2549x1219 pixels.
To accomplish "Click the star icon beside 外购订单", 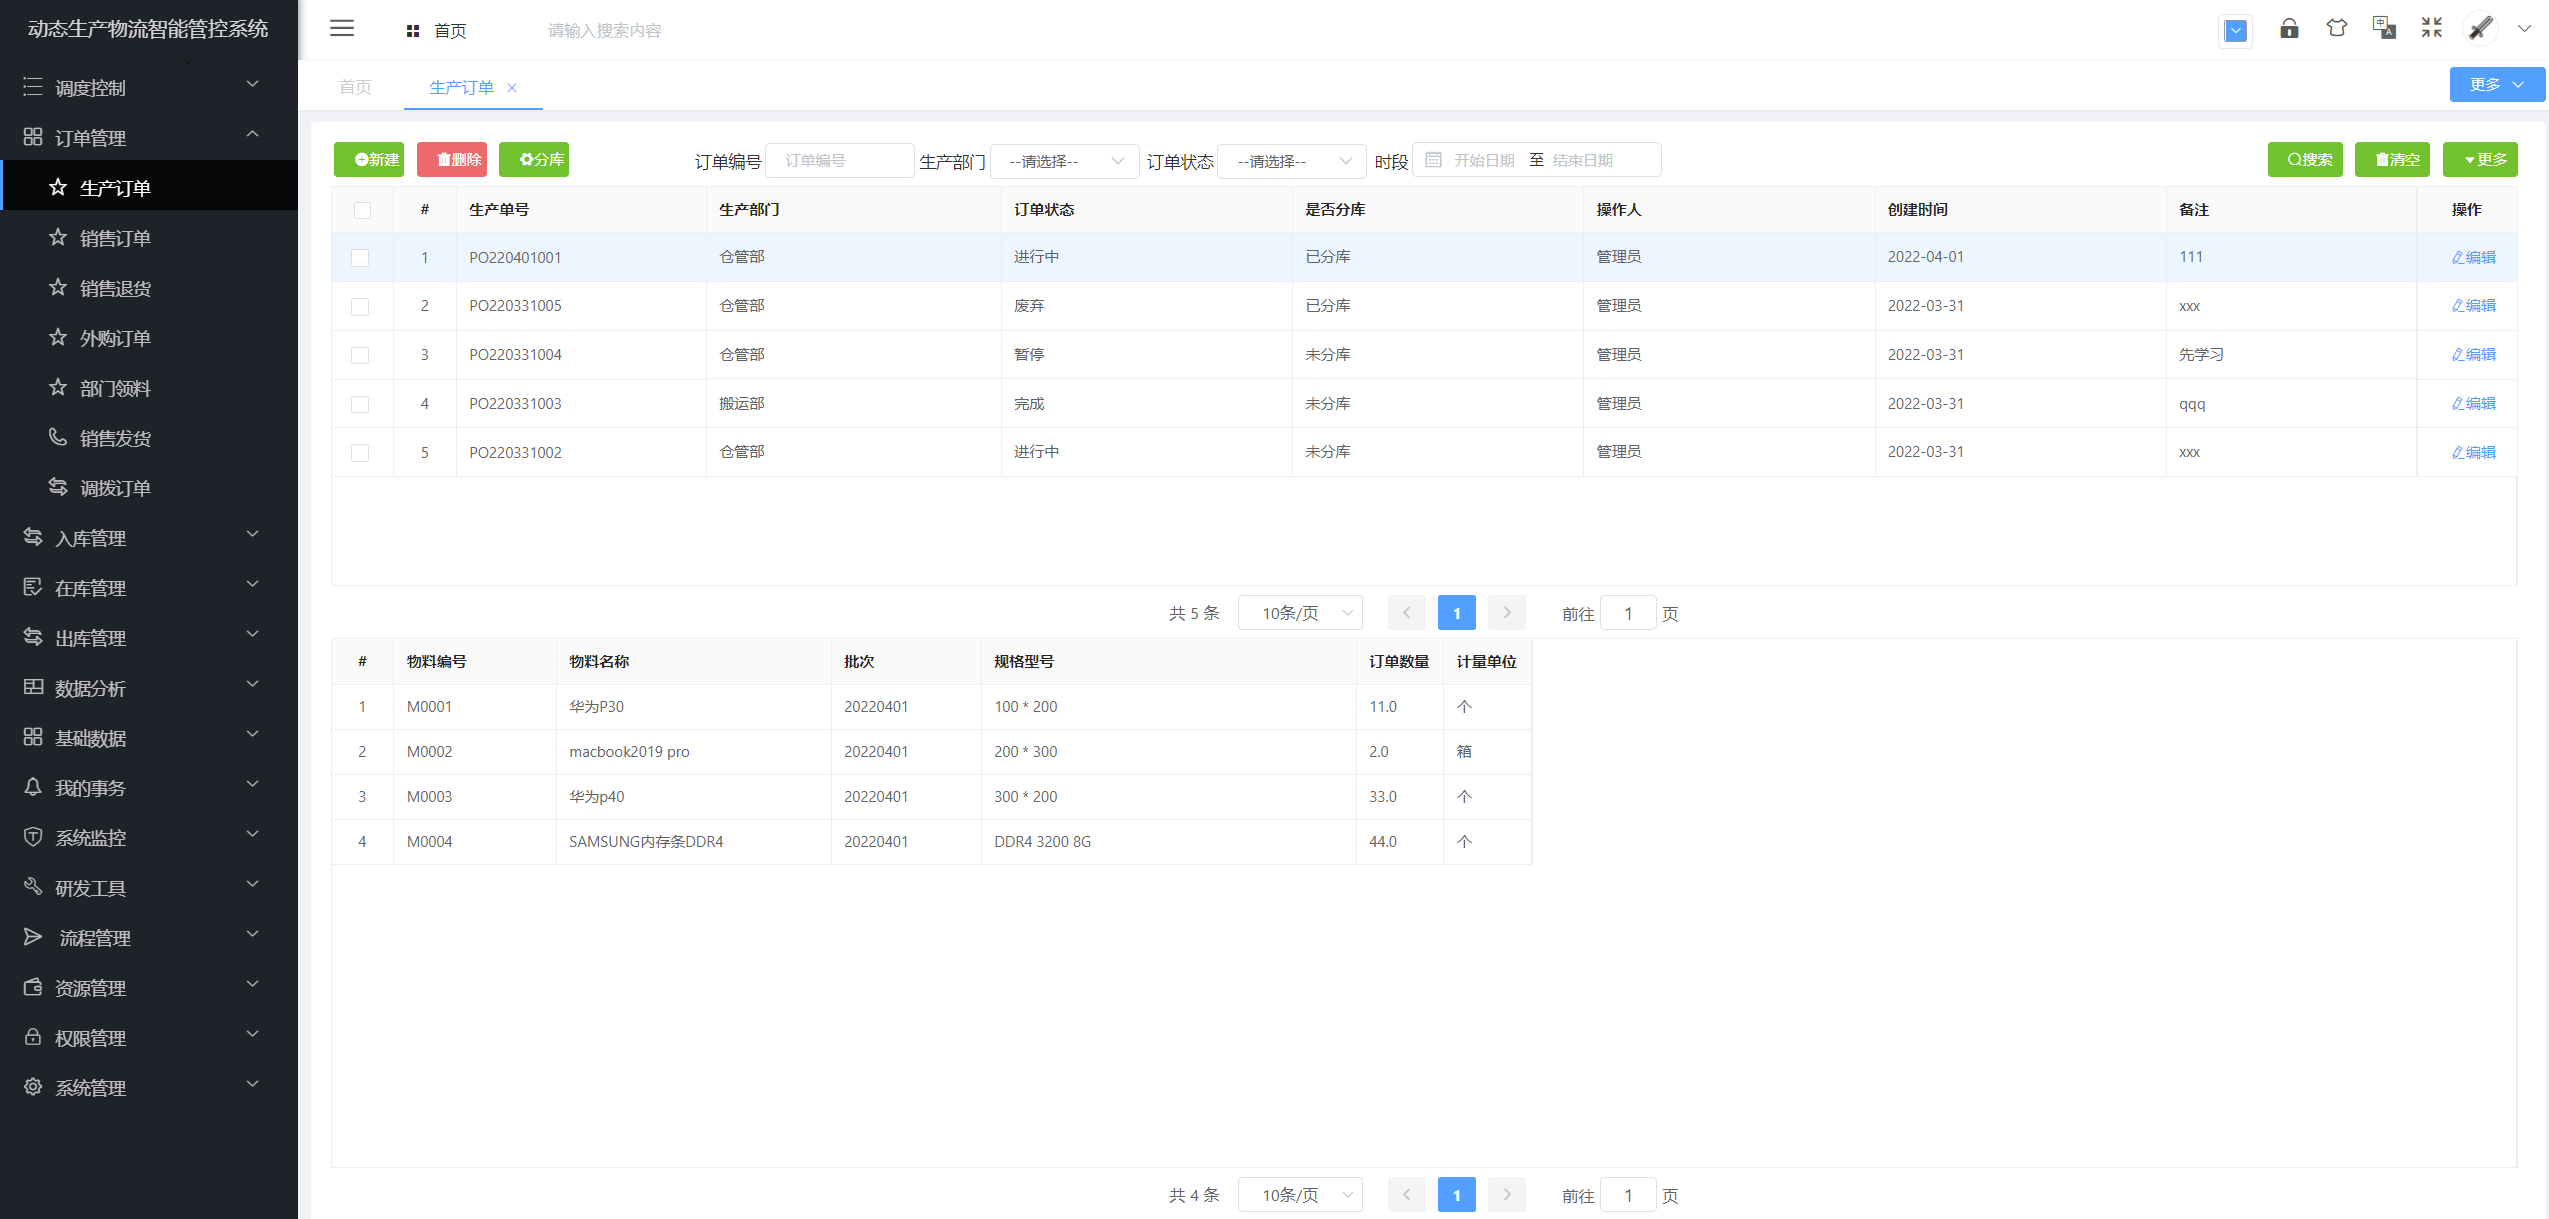I will tap(58, 338).
